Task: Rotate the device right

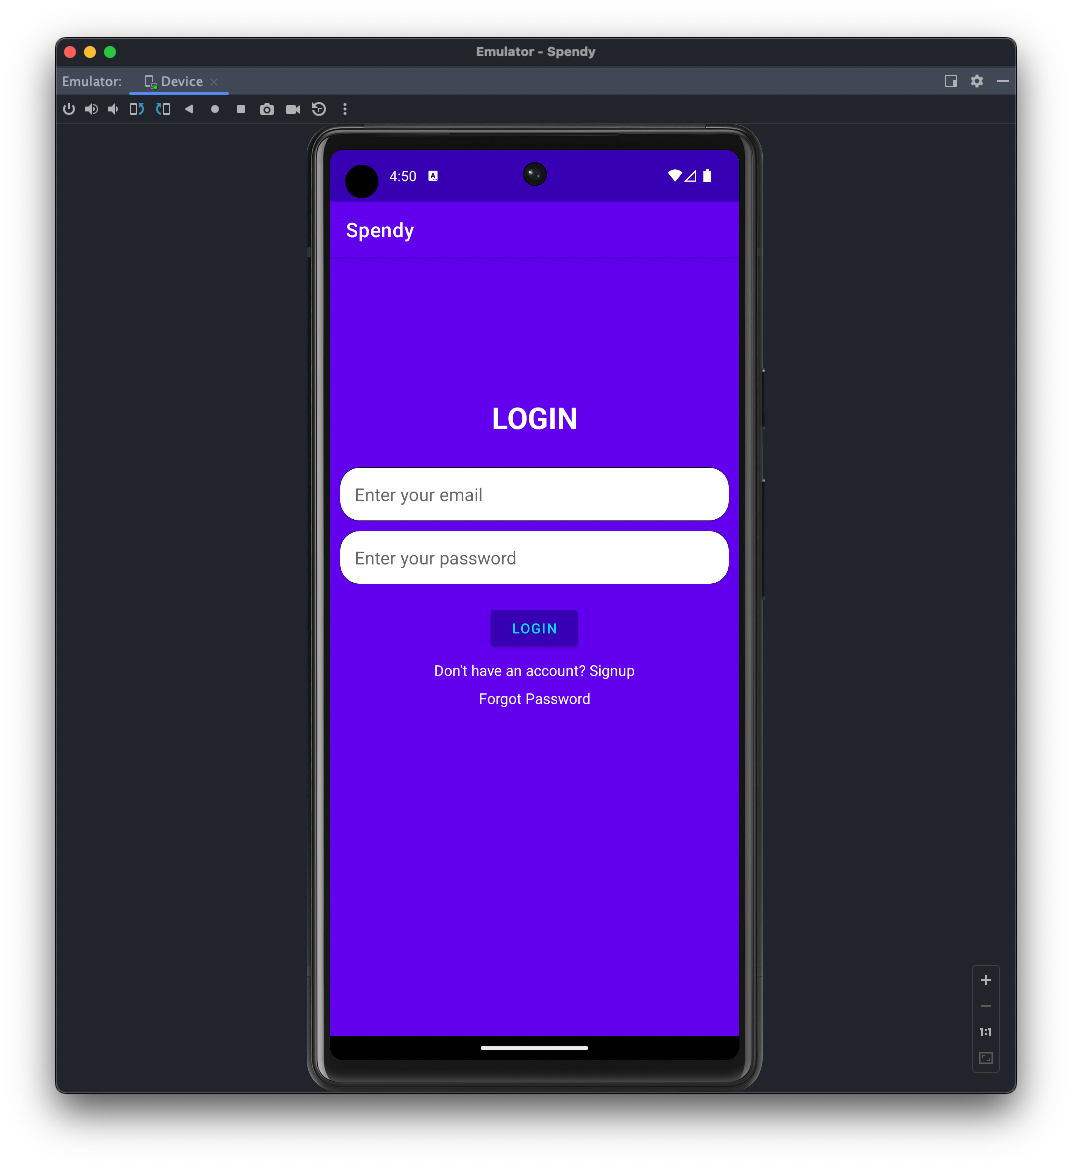Action: pyautogui.click(x=163, y=109)
